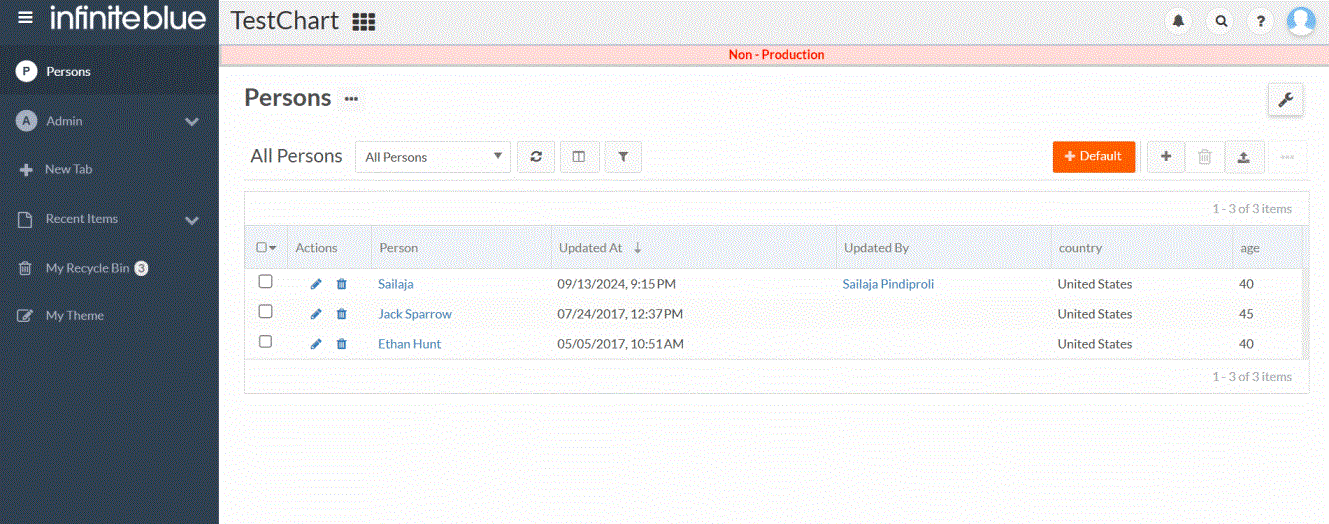Screen dimensions: 1329x524
Task: Click the search magnifier icon
Action: pyautogui.click(x=1221, y=21)
